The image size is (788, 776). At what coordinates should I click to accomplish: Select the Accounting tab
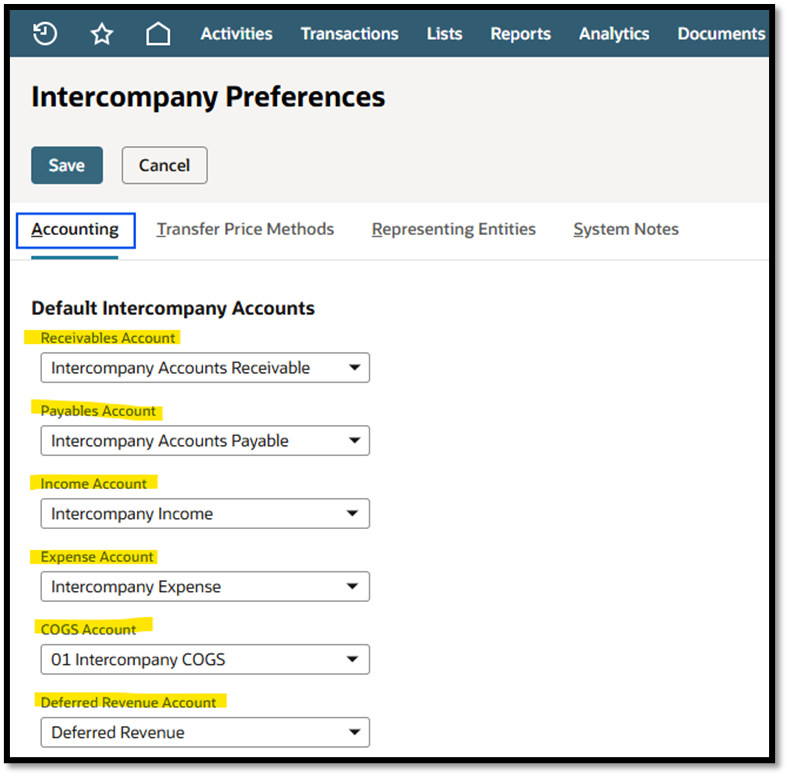(75, 229)
